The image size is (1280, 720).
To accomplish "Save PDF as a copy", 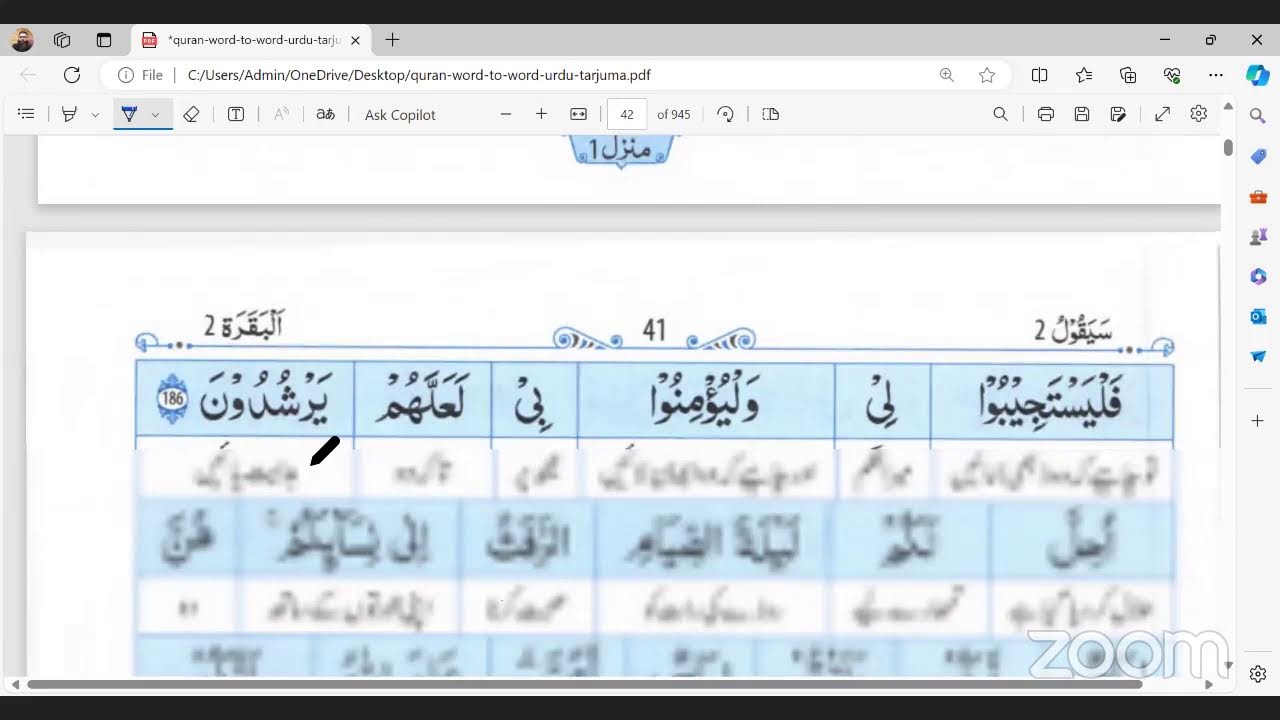I will 1119,114.
